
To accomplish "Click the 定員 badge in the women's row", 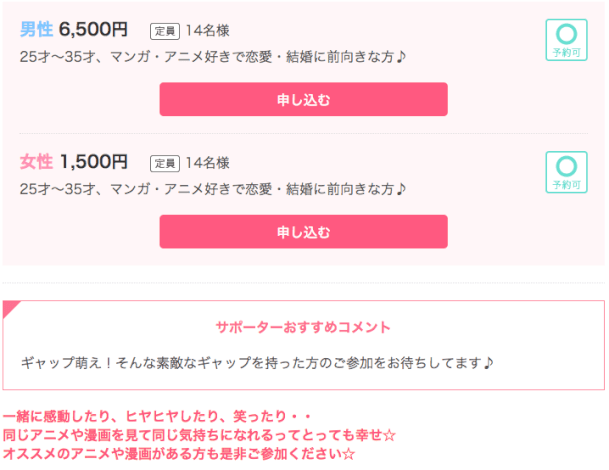I will pyautogui.click(x=165, y=164).
